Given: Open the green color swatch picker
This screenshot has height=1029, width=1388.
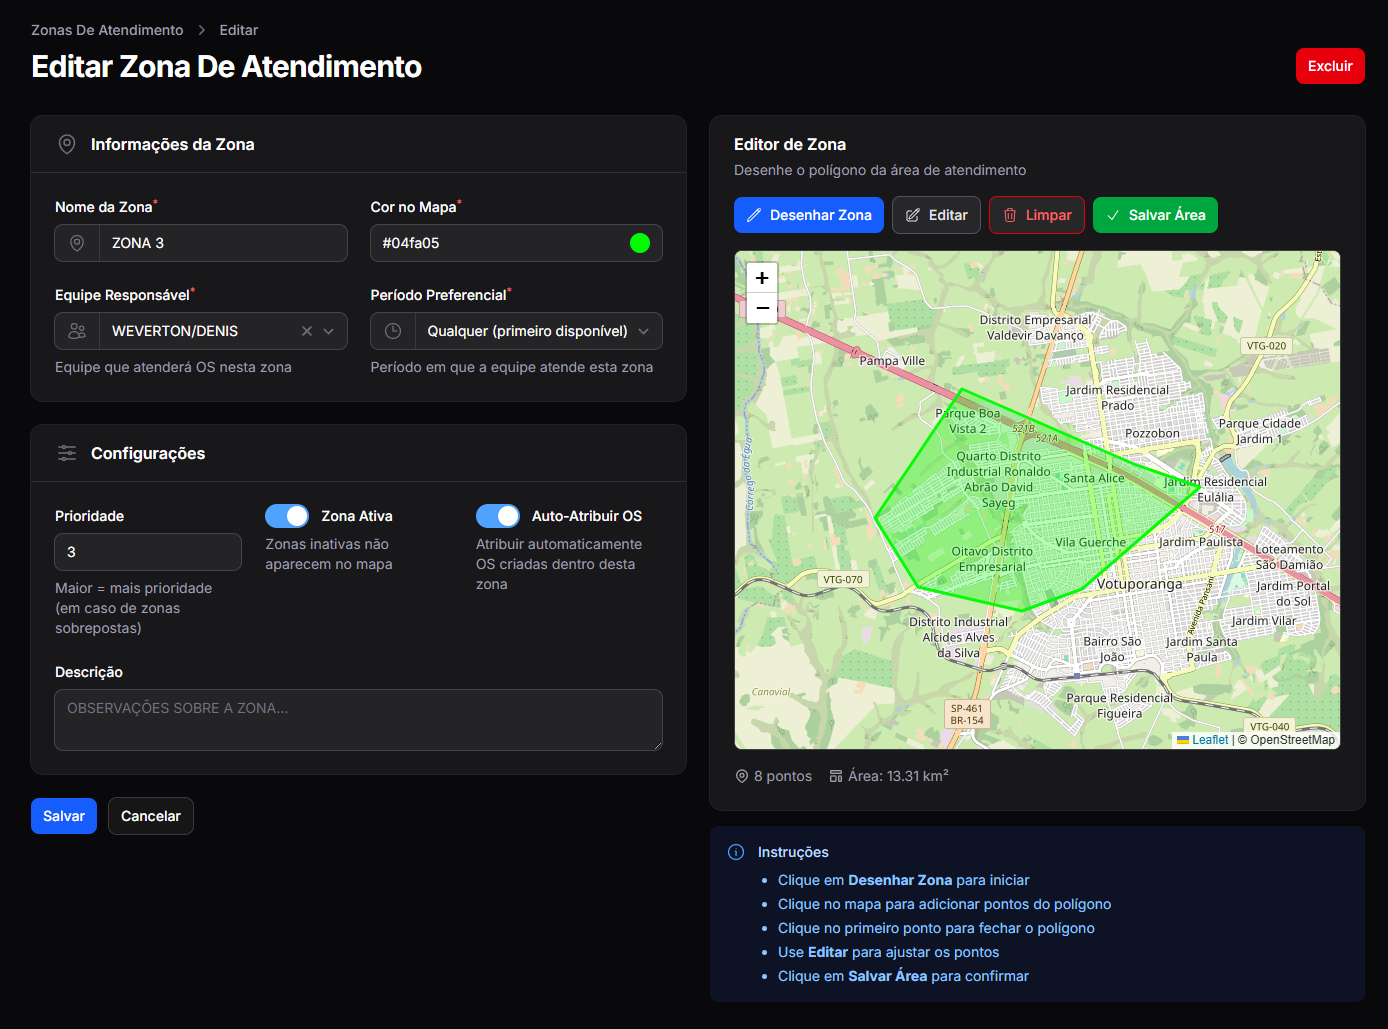Looking at the screenshot, I should click(640, 243).
